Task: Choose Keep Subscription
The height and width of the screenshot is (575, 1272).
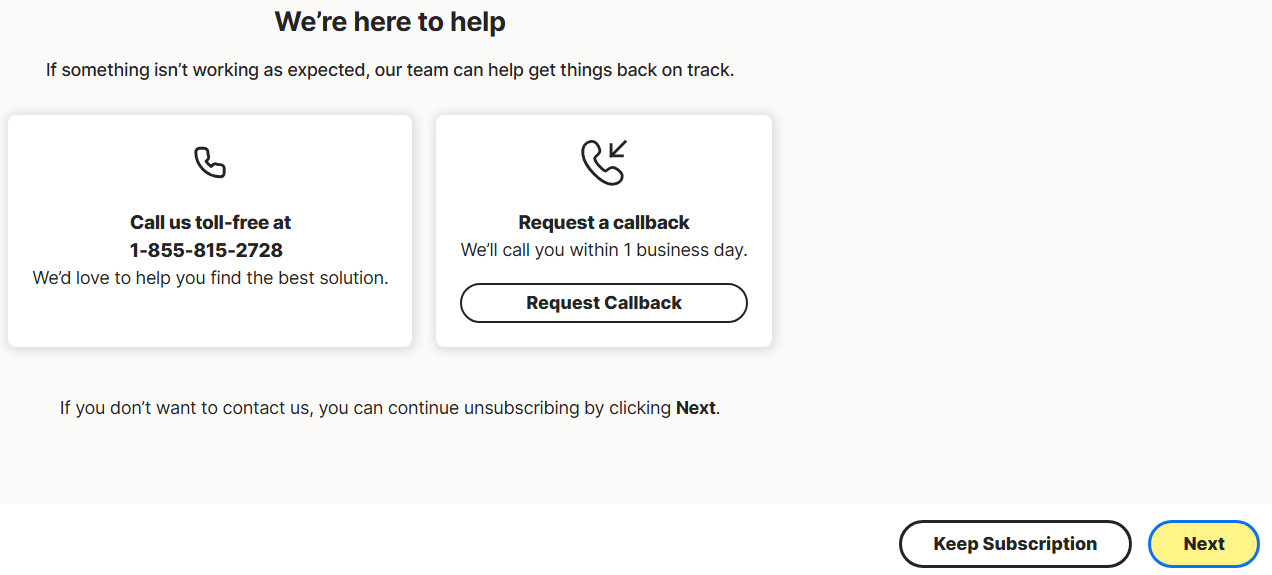Action: click(1015, 544)
